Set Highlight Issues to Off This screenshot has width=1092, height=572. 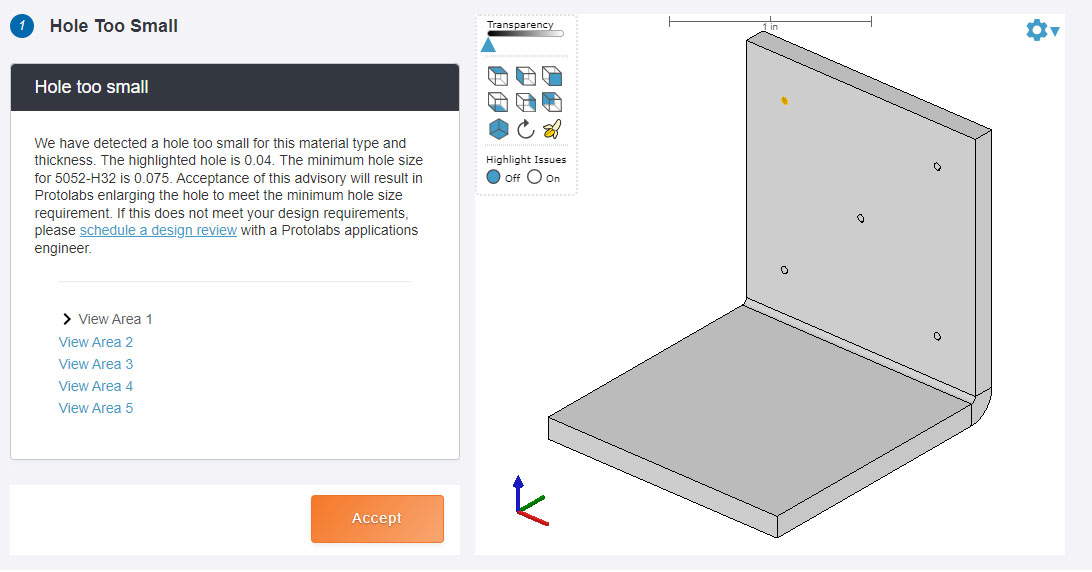coord(494,177)
